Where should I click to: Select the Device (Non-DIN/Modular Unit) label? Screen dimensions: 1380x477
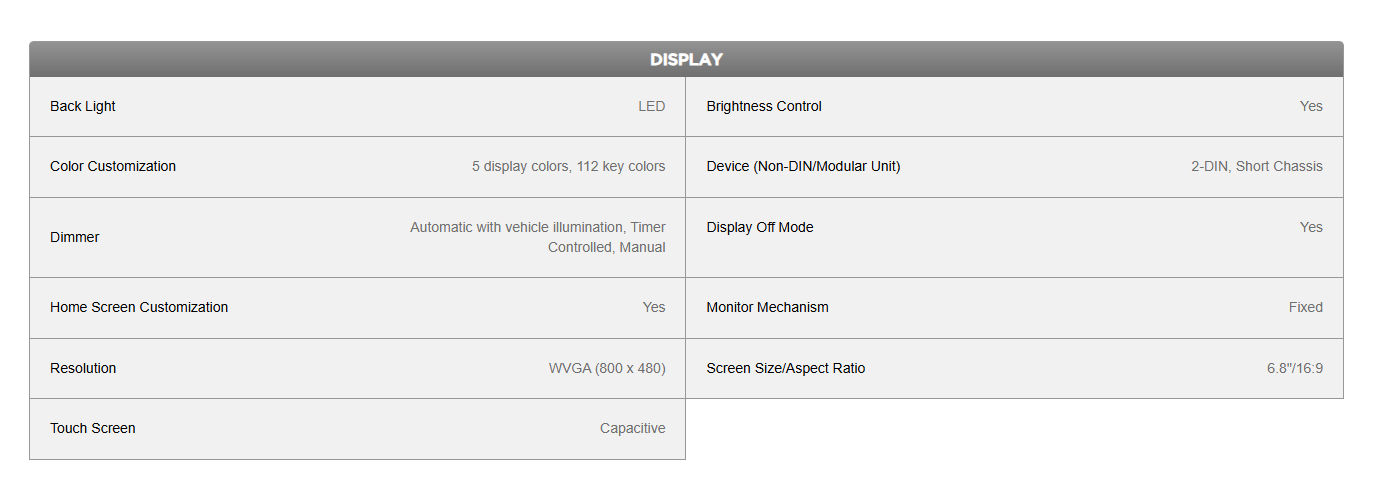803,166
